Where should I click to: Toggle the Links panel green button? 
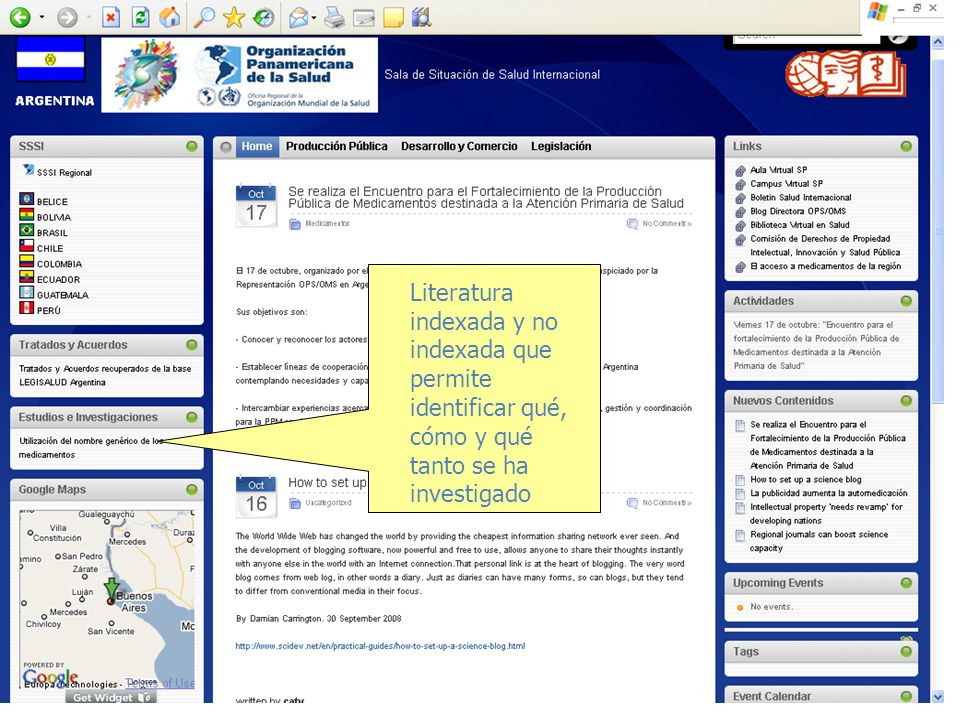coord(906,146)
